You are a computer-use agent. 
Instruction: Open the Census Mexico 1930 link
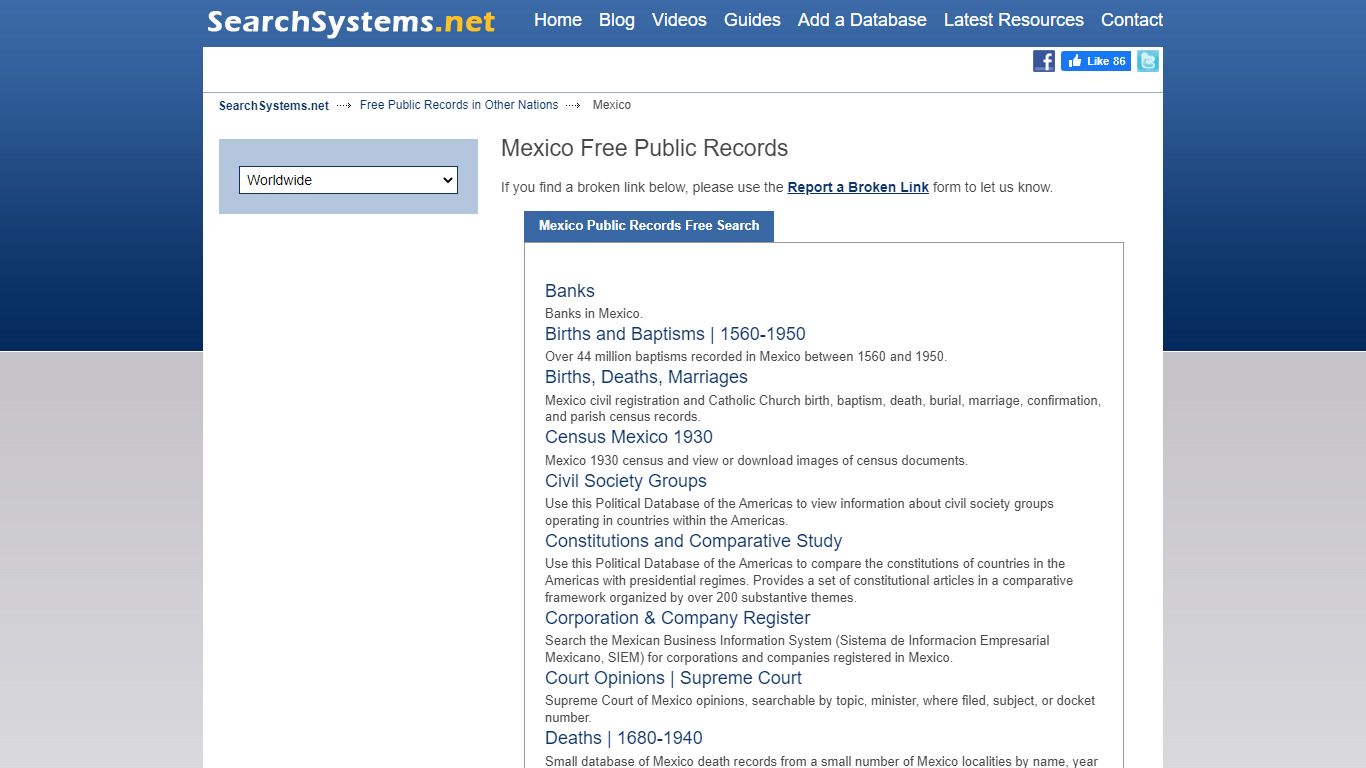[629, 437]
